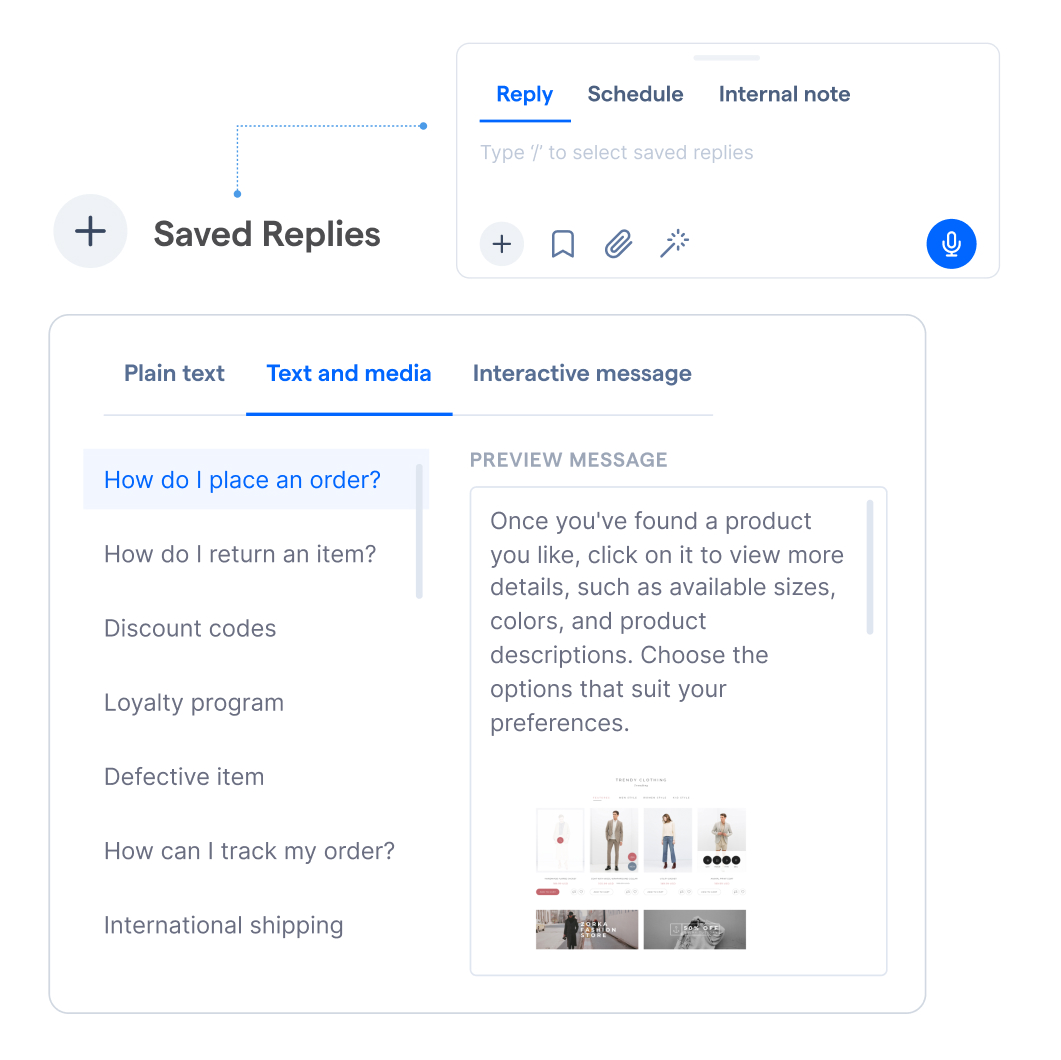Click the plus icon beside Saved Replies
This screenshot has width=1061, height=1060.
90,231
